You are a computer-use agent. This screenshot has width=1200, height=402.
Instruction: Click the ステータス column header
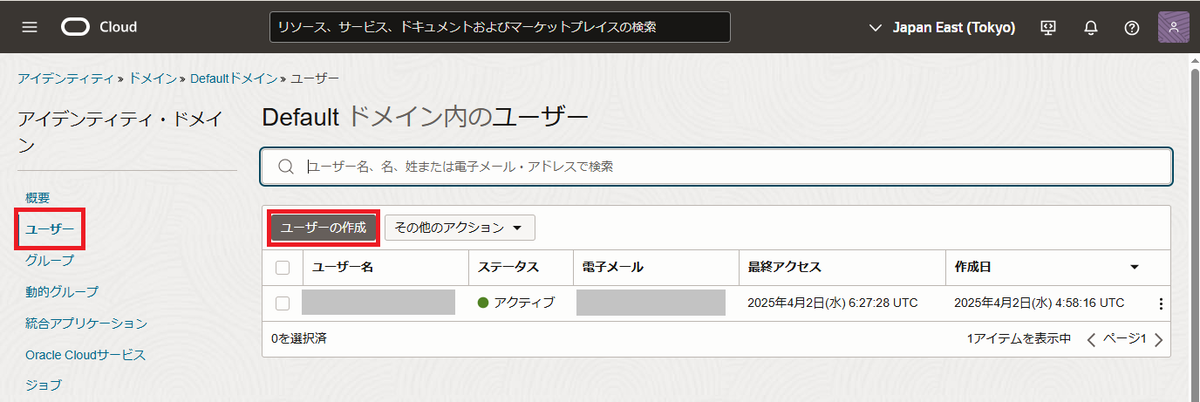point(508,267)
